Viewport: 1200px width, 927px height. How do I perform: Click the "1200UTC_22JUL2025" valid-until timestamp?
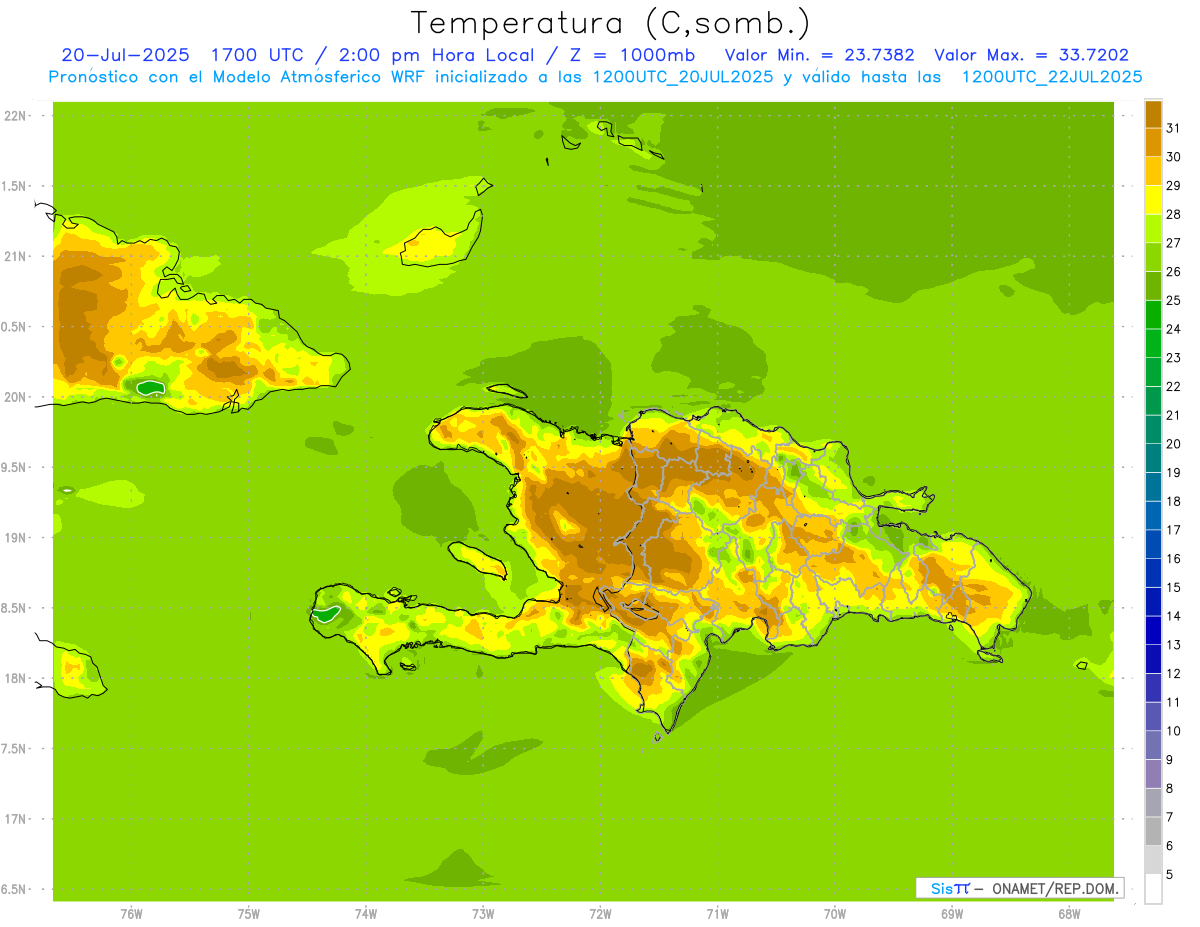[x=1052, y=77]
